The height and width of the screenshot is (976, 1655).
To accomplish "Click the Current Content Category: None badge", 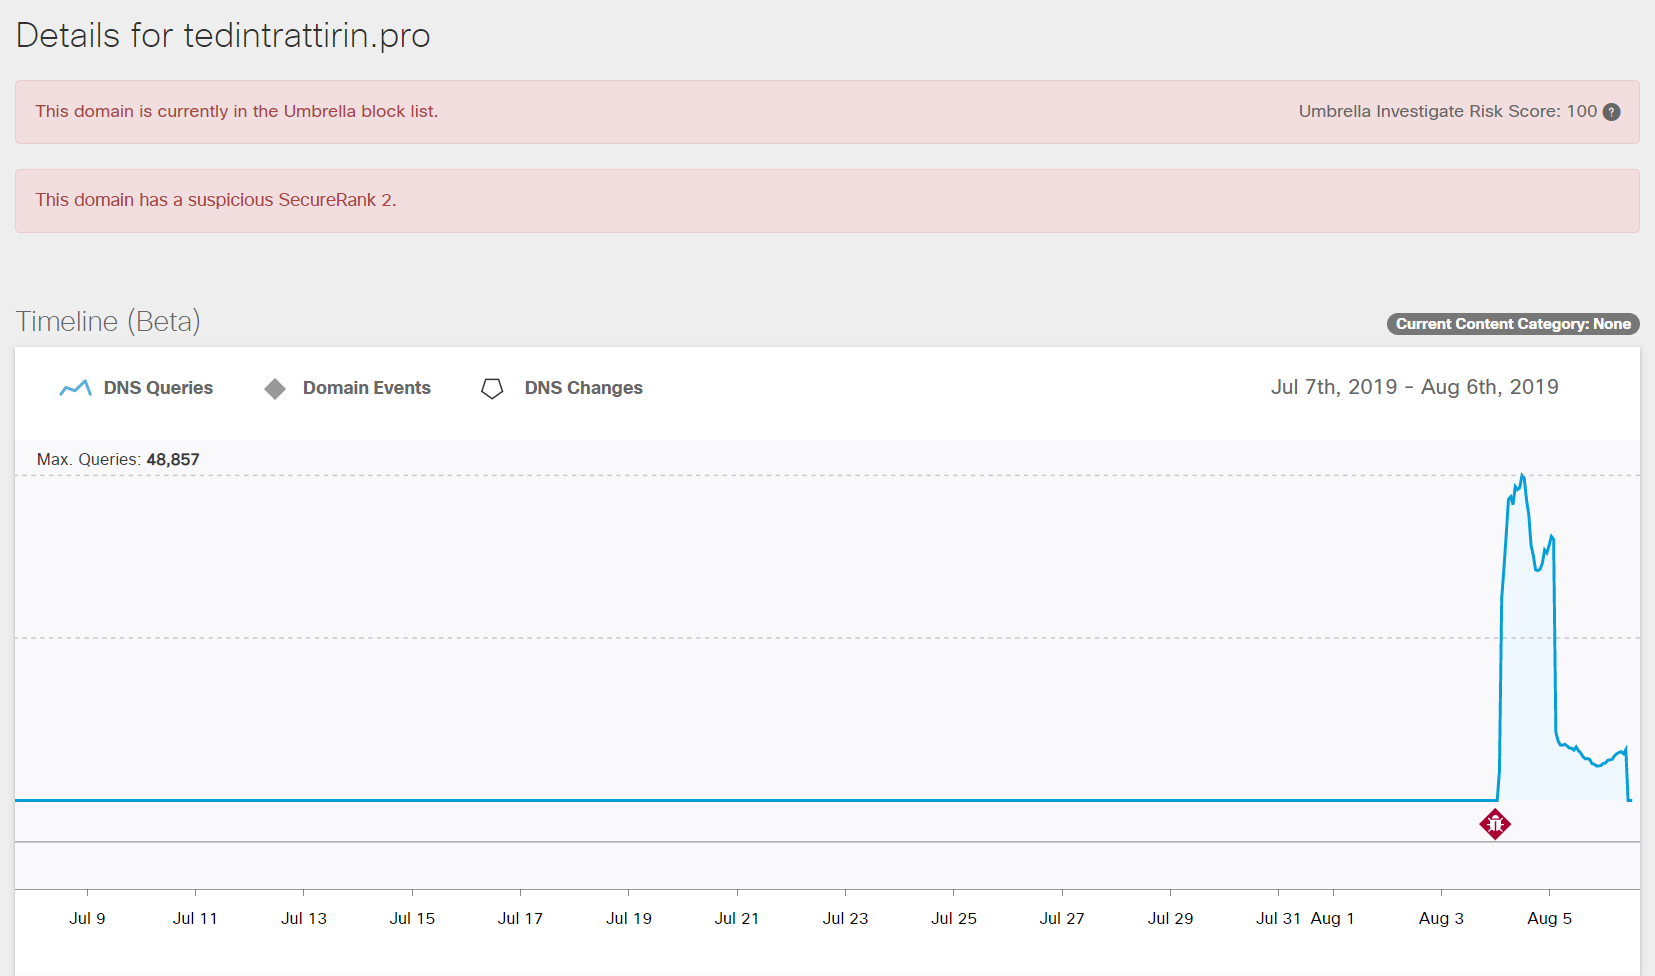I will click(x=1512, y=324).
